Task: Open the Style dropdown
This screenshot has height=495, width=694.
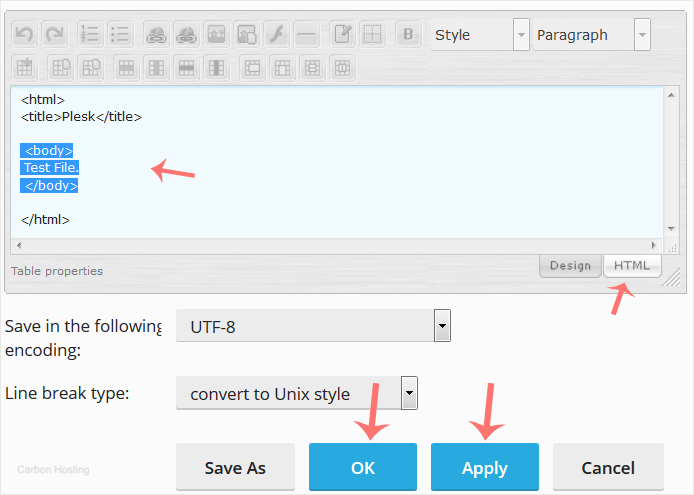Action: tap(479, 35)
